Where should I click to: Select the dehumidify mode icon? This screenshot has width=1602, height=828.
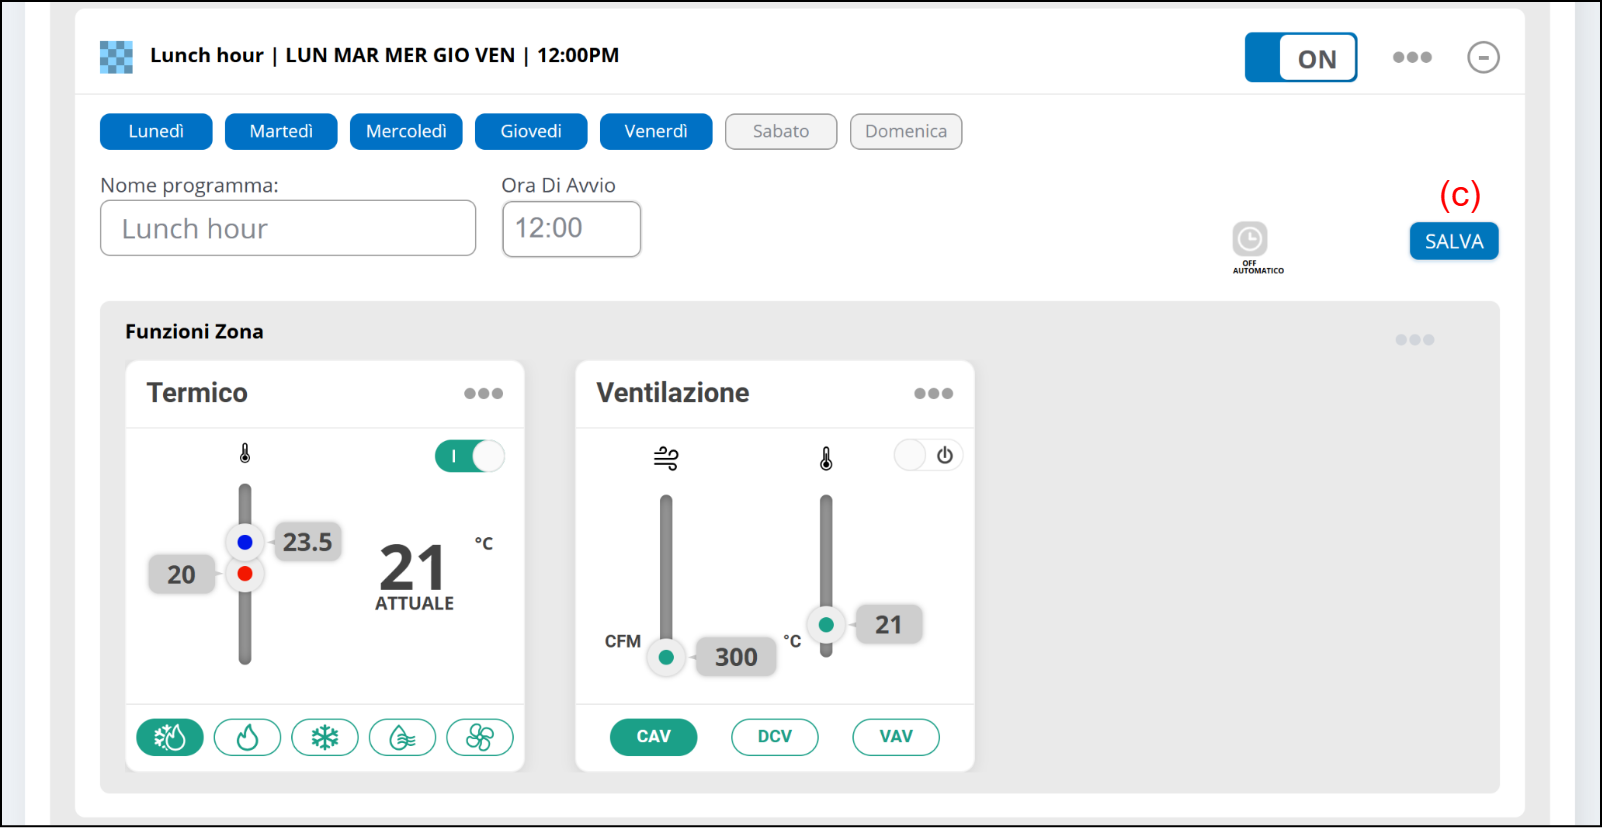pos(402,738)
